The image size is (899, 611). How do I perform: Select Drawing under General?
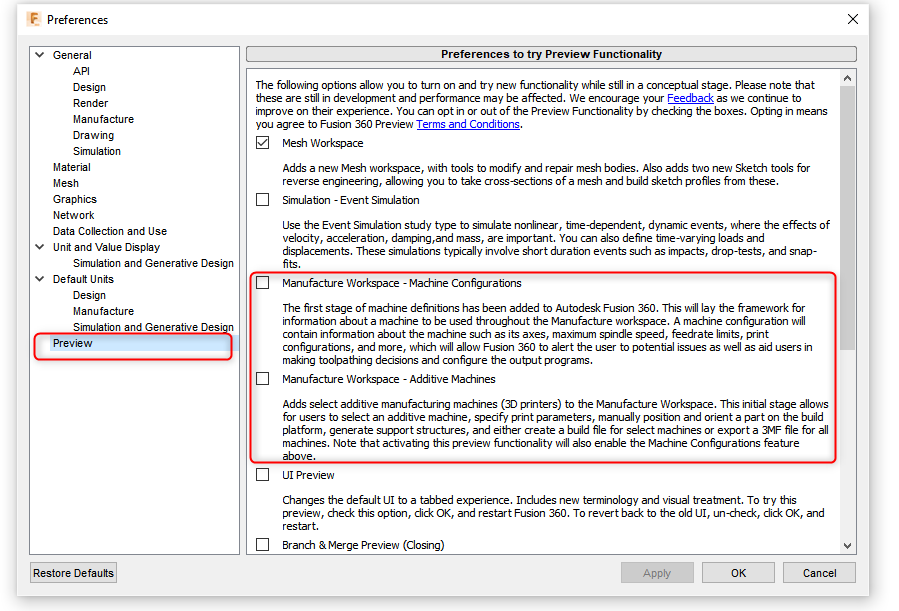[93, 135]
